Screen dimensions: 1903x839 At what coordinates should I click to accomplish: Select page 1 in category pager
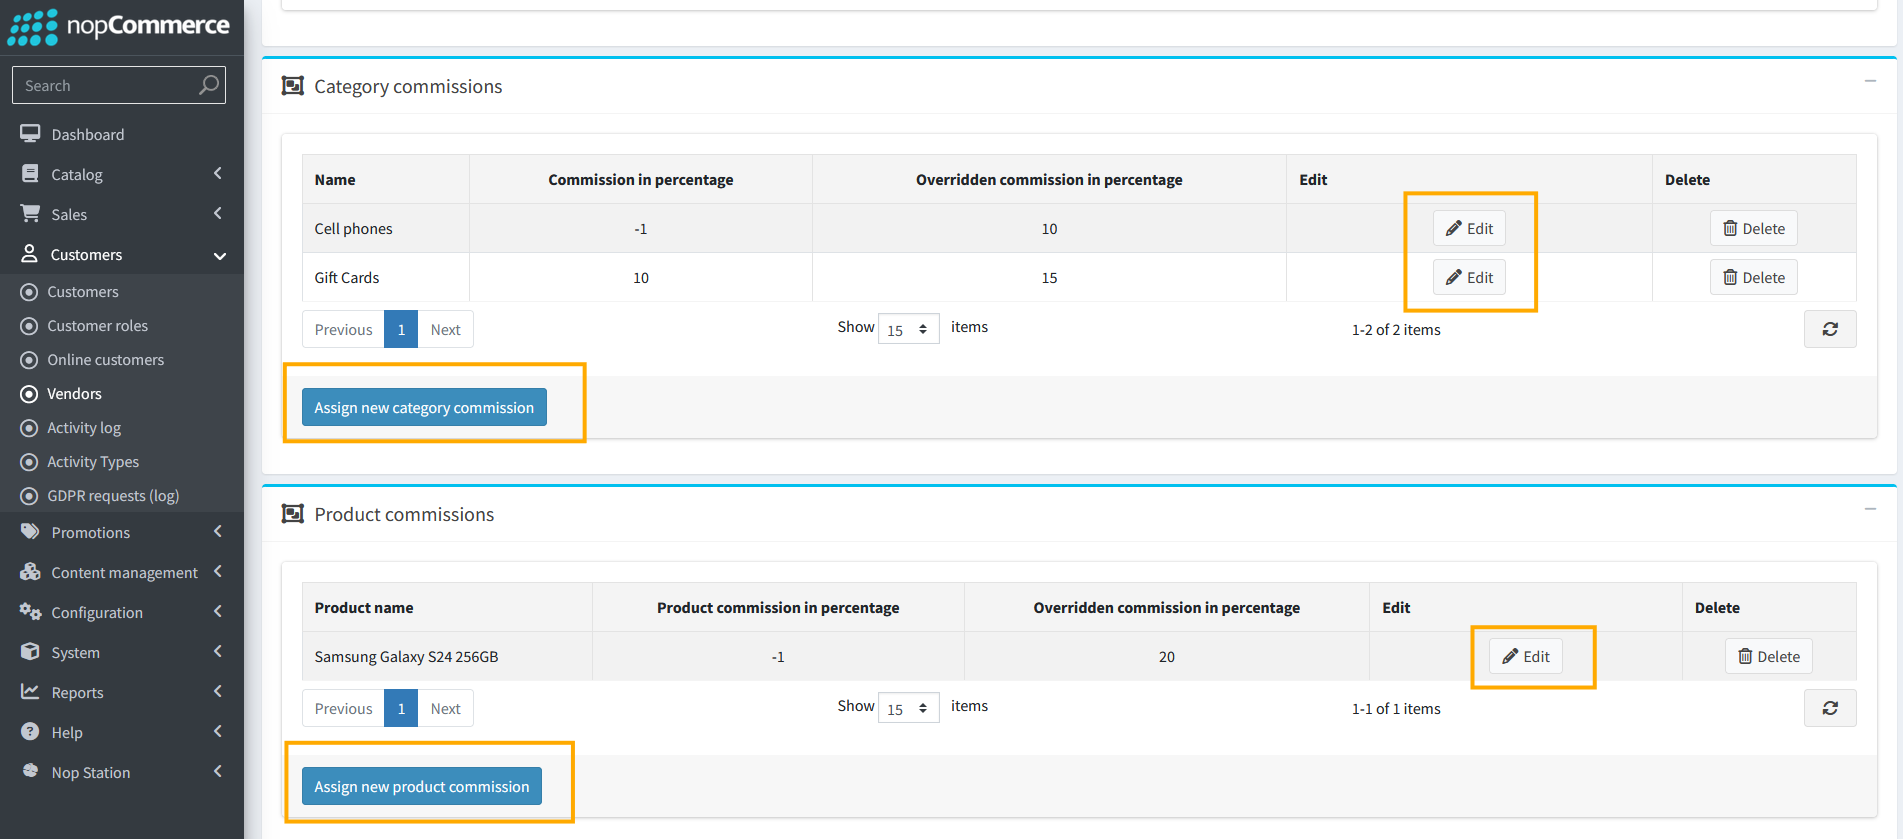coord(401,330)
